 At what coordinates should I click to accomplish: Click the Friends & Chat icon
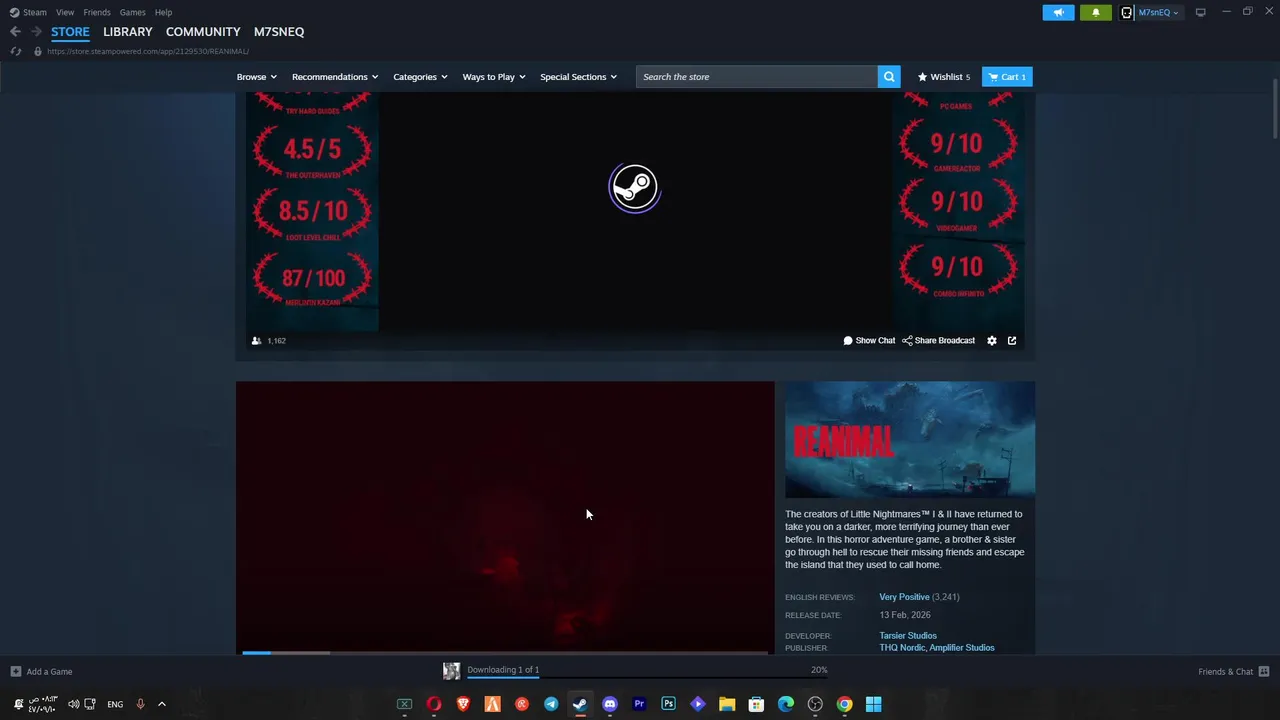tap(1264, 671)
